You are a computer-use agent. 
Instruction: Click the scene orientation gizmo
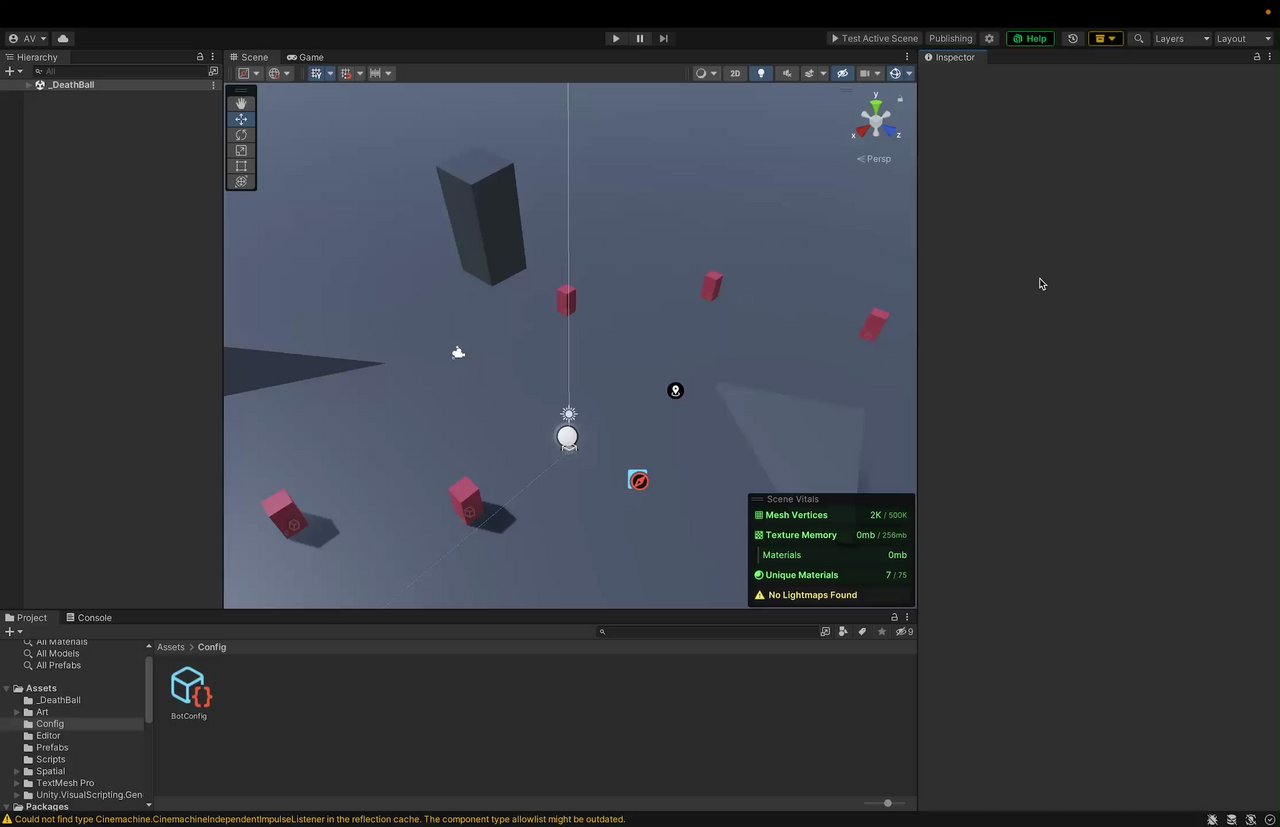(x=876, y=119)
